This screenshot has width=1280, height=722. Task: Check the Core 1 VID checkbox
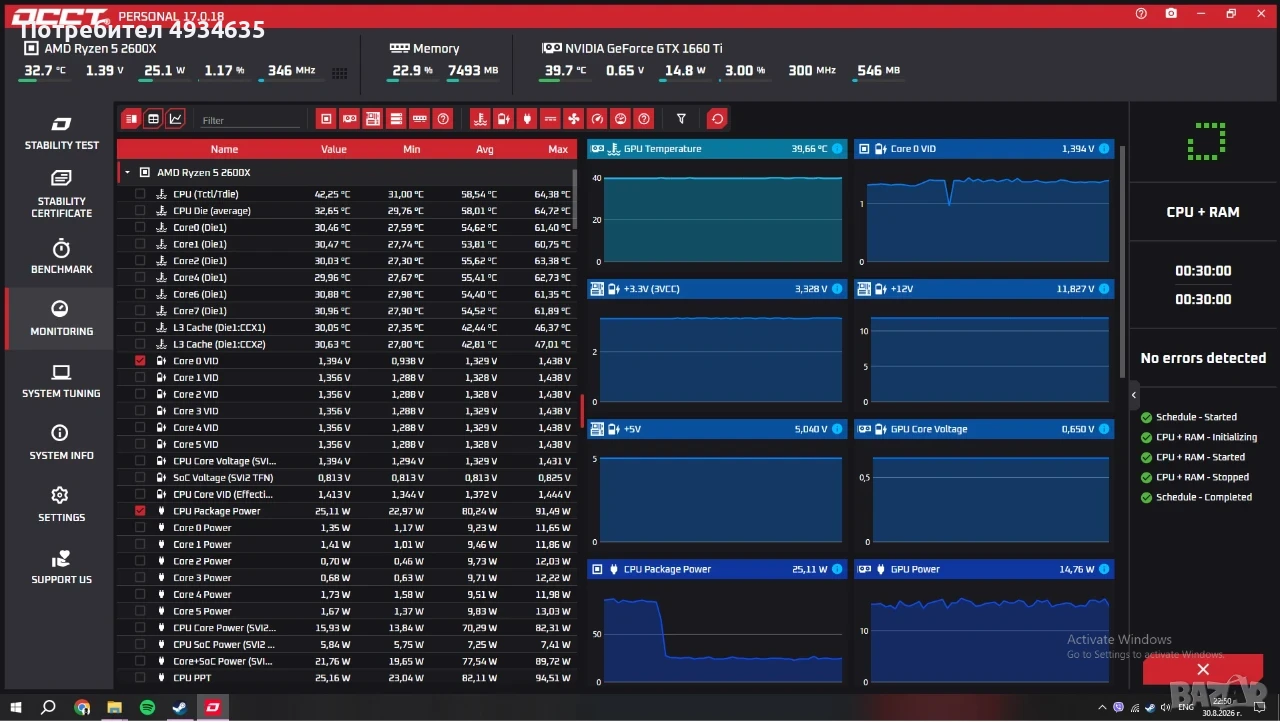pyautogui.click(x=140, y=378)
